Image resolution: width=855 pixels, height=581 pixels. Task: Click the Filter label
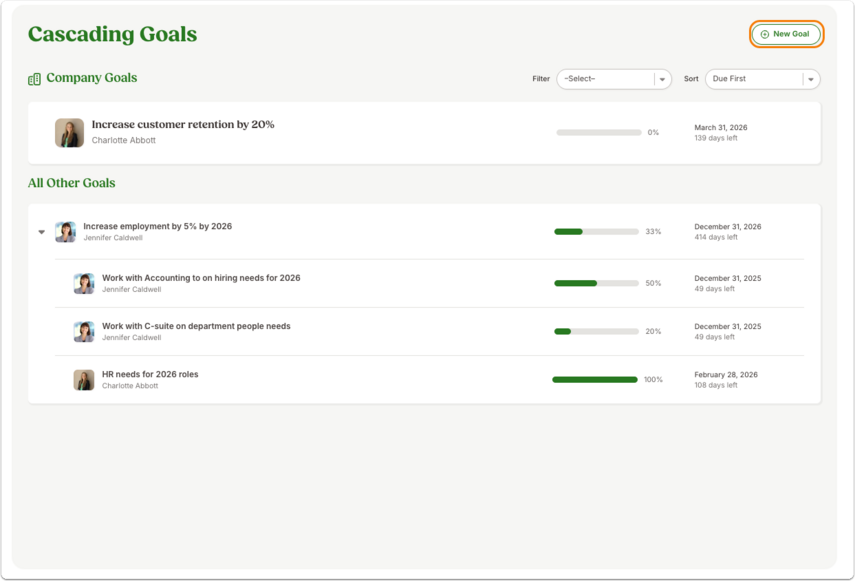(x=541, y=79)
